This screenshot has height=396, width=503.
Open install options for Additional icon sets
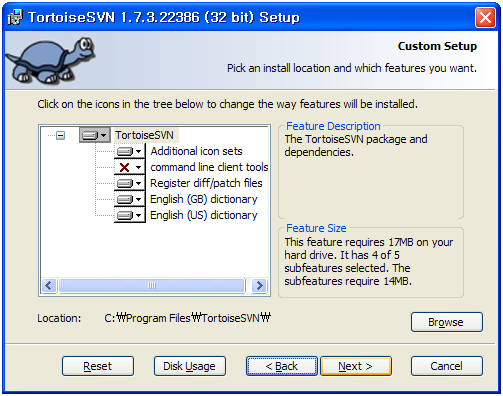click(130, 151)
